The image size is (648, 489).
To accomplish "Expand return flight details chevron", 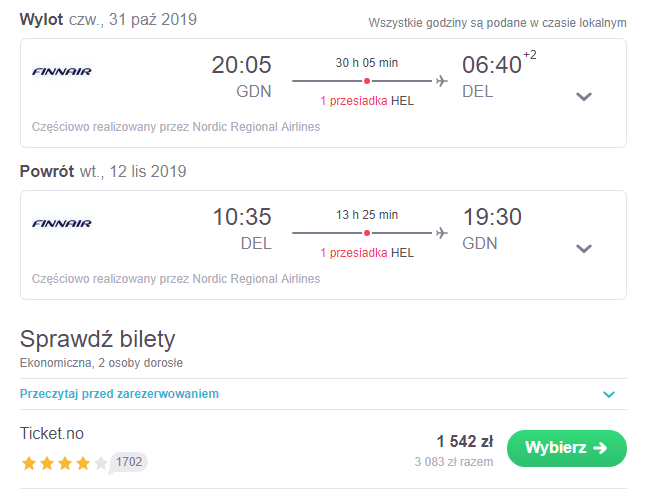I will click(584, 249).
